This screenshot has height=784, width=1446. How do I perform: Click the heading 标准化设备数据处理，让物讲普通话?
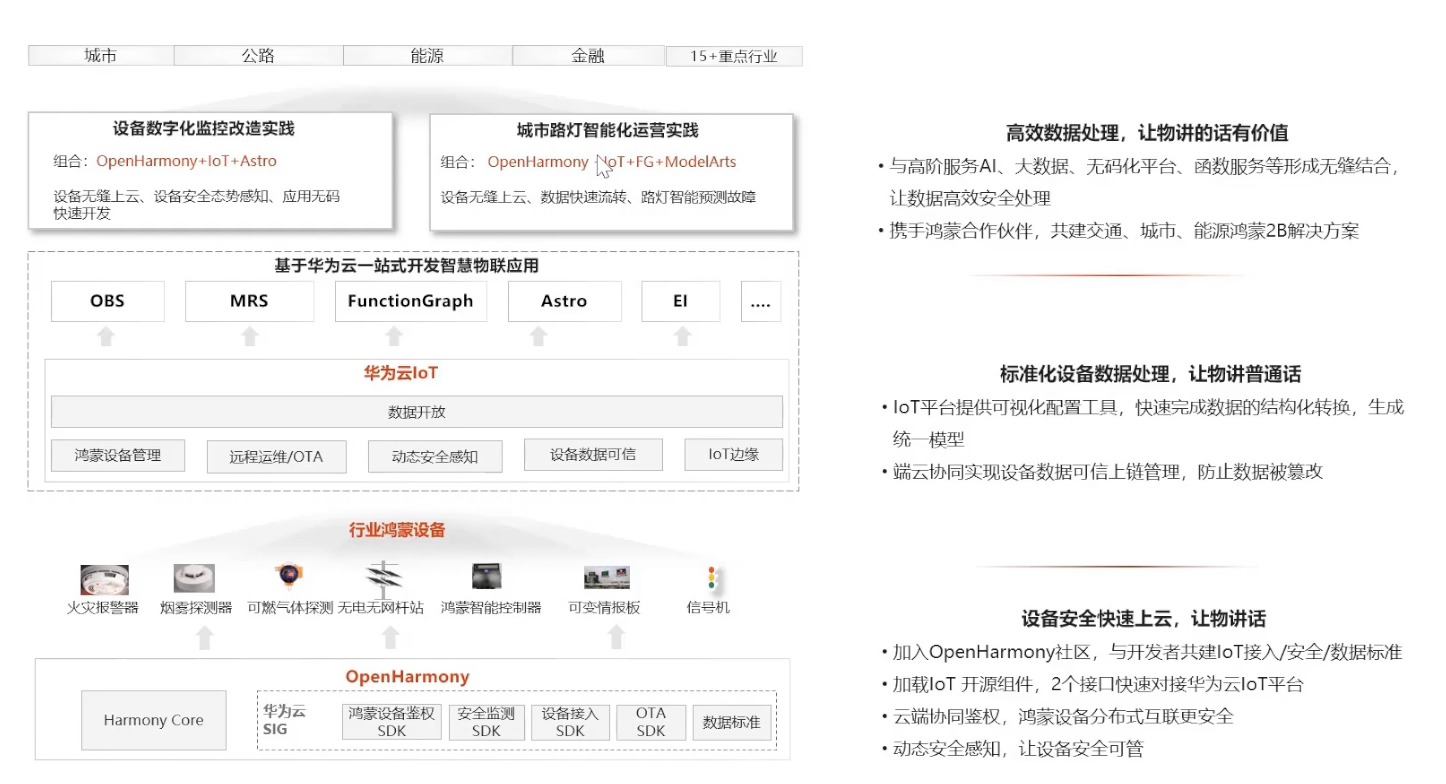coord(1150,375)
